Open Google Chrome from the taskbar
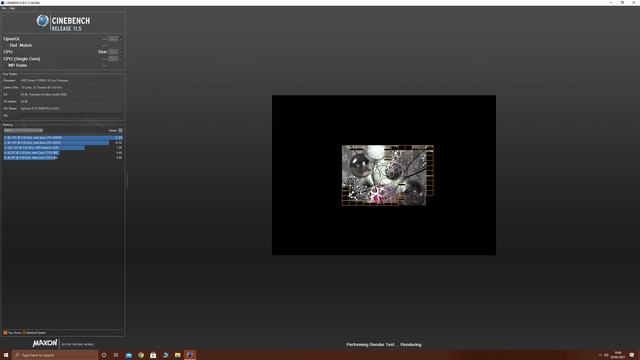640x360 pixels. point(141,355)
